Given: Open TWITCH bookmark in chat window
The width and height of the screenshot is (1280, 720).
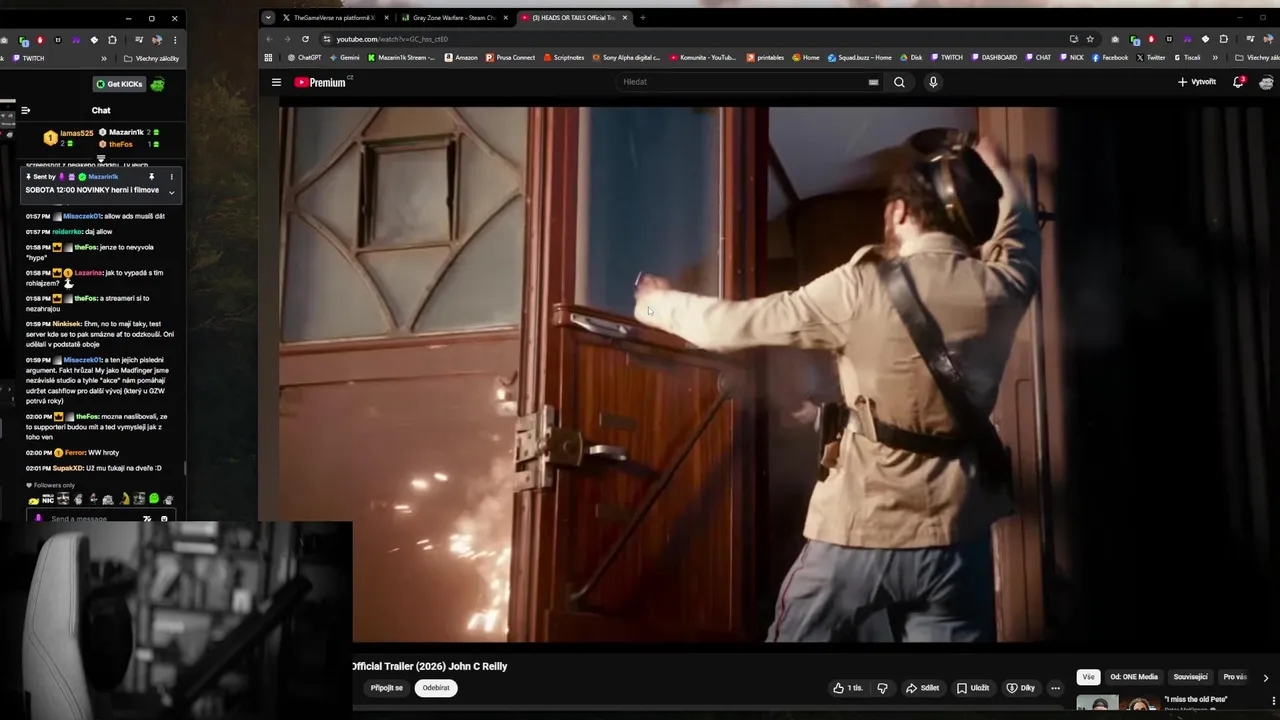Looking at the screenshot, I should (30, 59).
